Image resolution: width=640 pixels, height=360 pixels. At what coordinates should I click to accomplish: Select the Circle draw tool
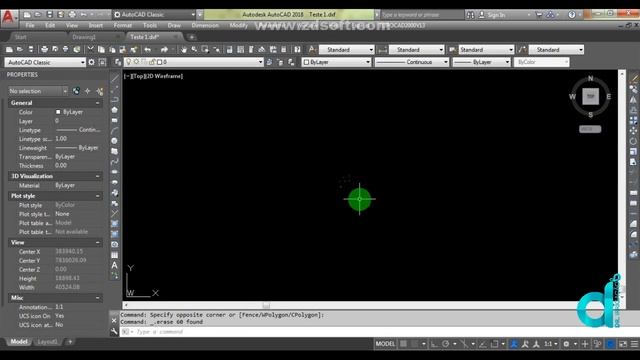115,140
